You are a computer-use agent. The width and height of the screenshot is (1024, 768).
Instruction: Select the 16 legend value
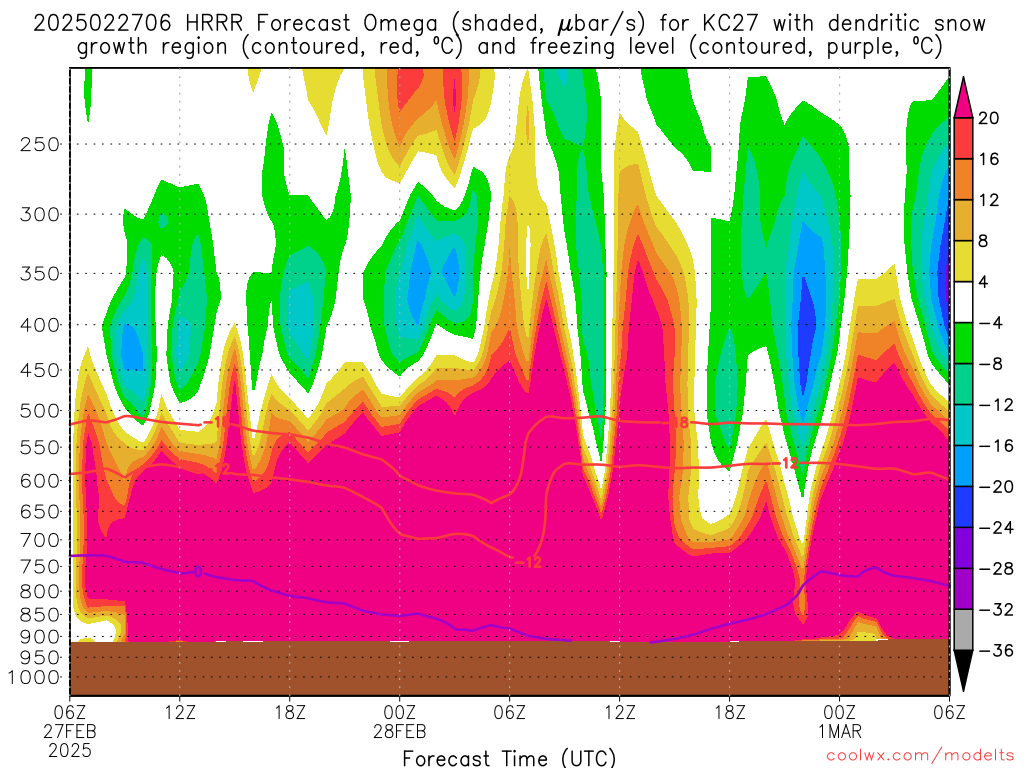(x=988, y=159)
